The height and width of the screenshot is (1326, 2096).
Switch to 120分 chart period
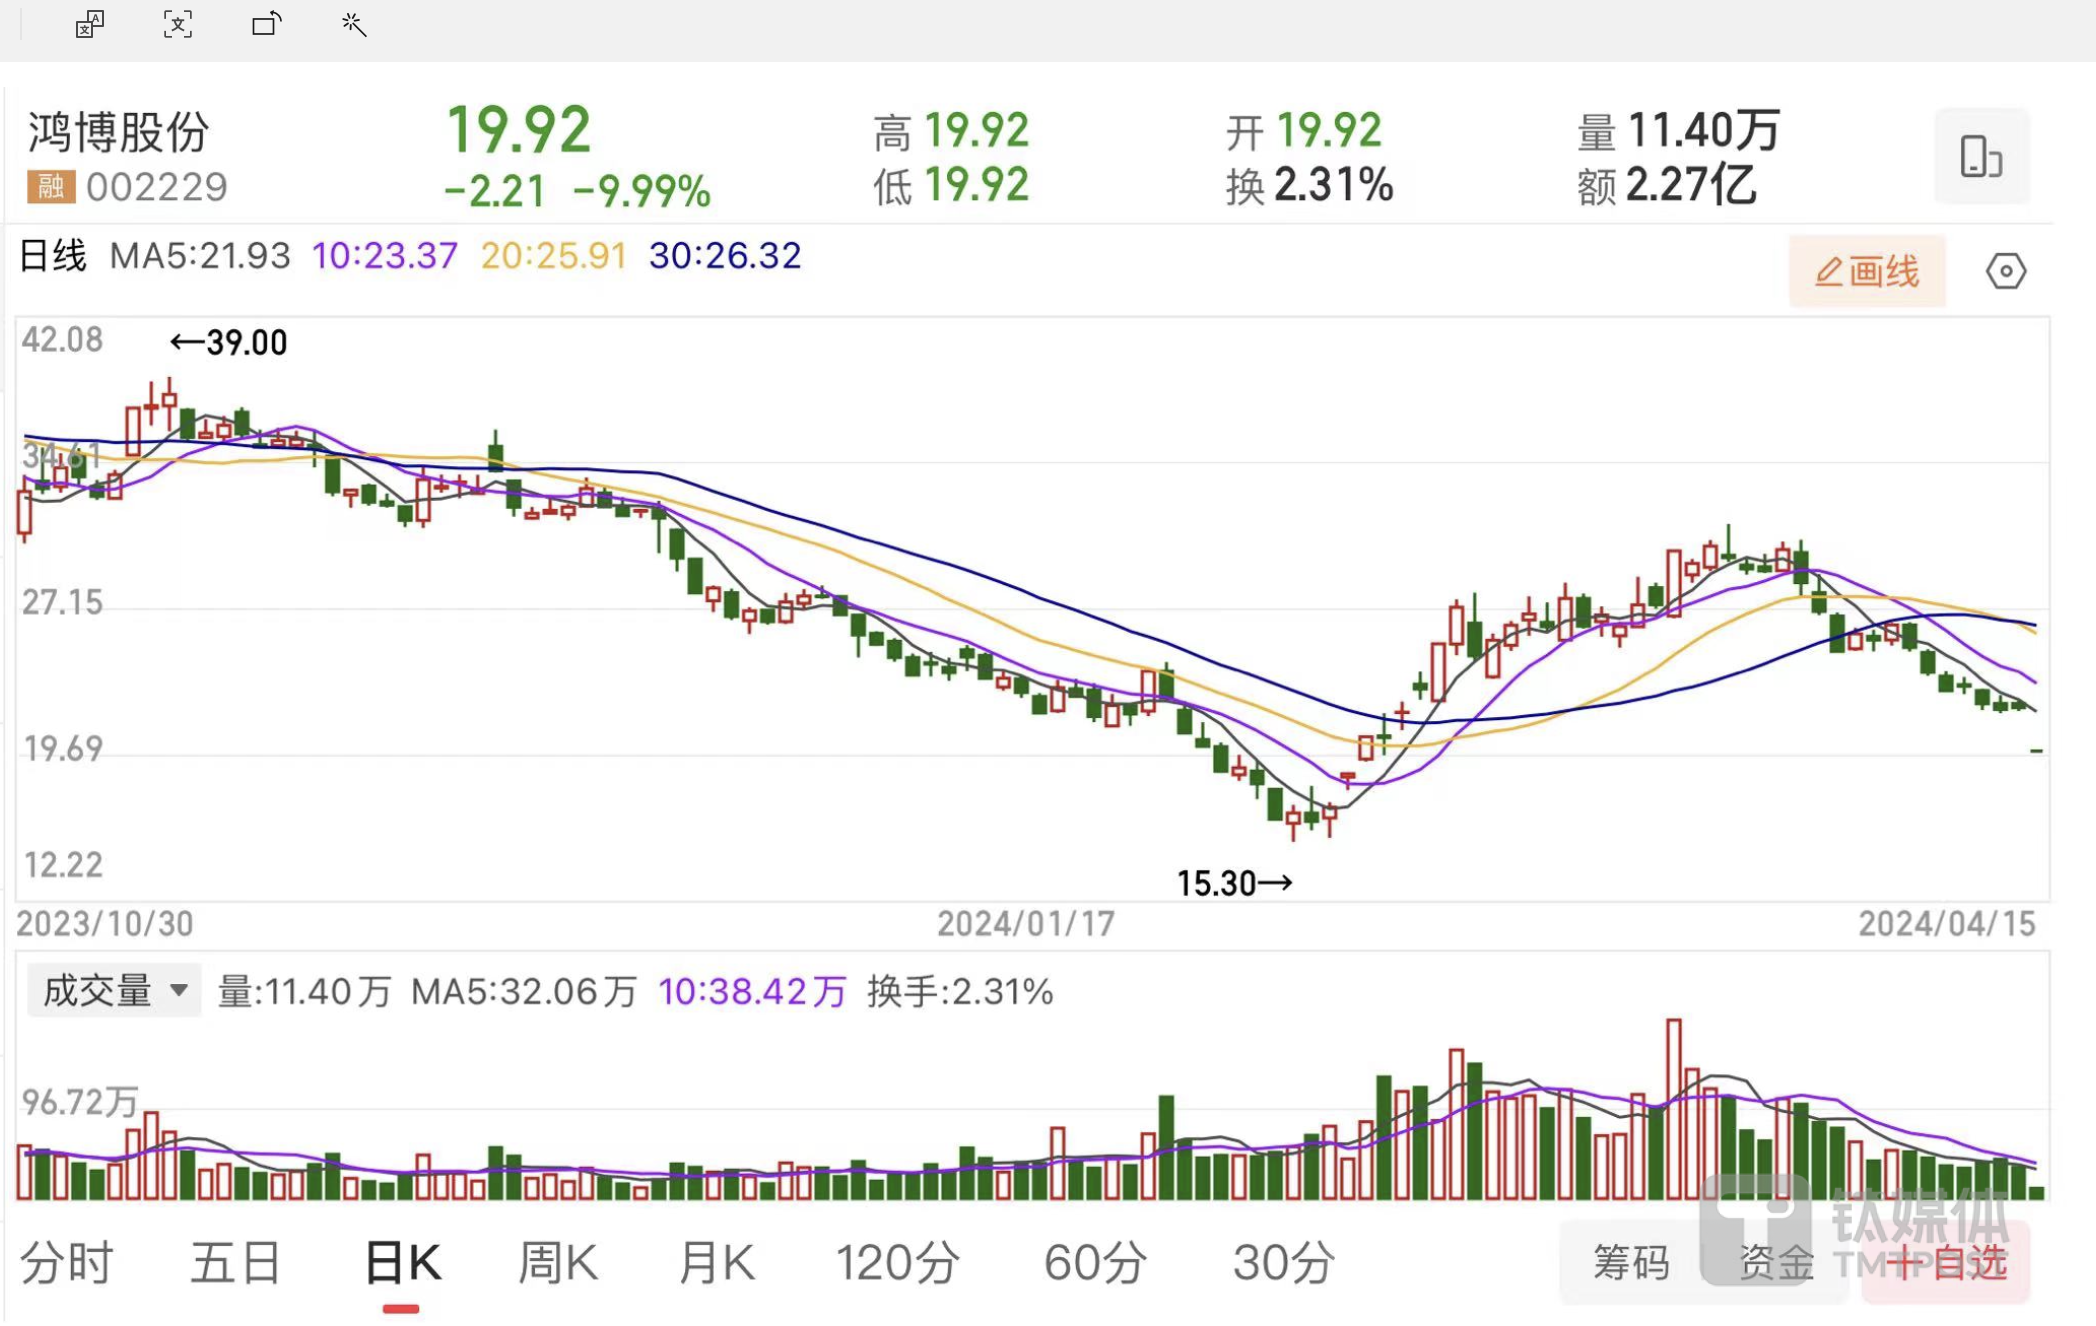pyautogui.click(x=897, y=1262)
